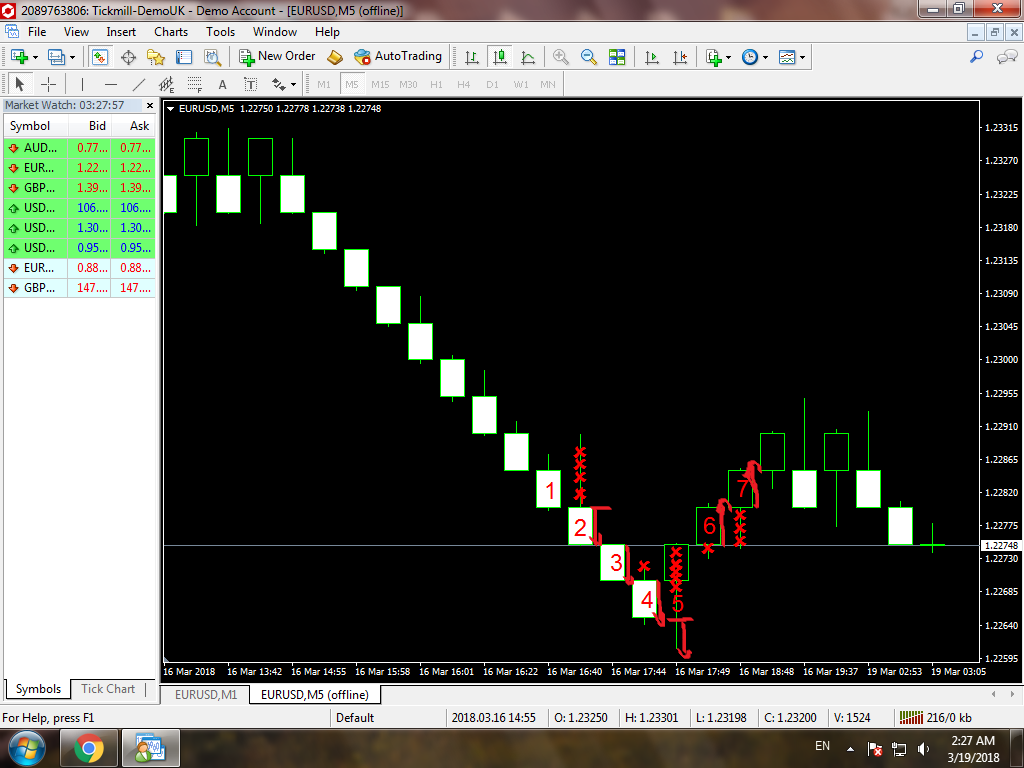This screenshot has width=1024, height=768.
Task: Open the chart templates dropdown
Action: pos(802,57)
